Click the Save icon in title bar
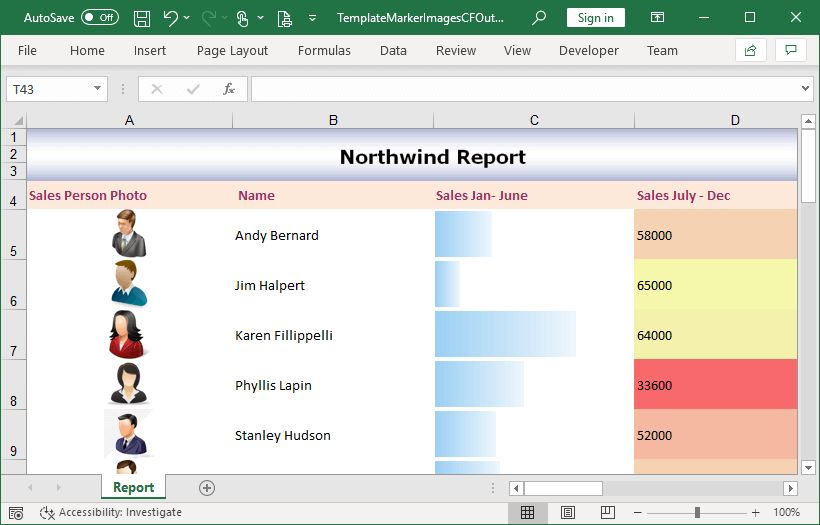 tap(142, 18)
